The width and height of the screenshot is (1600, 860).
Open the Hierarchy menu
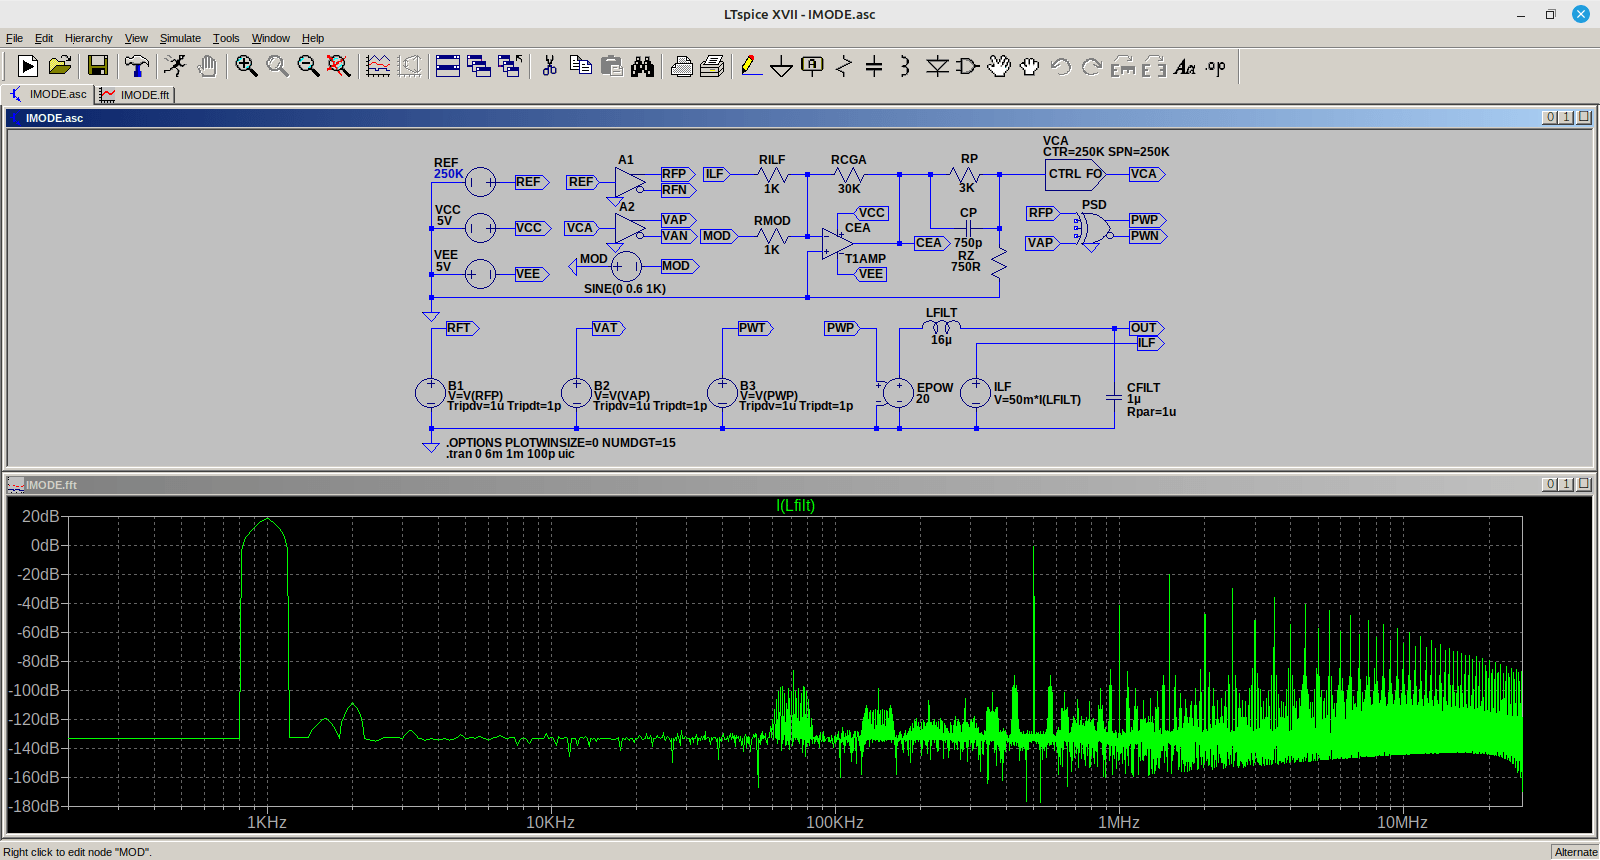point(89,38)
